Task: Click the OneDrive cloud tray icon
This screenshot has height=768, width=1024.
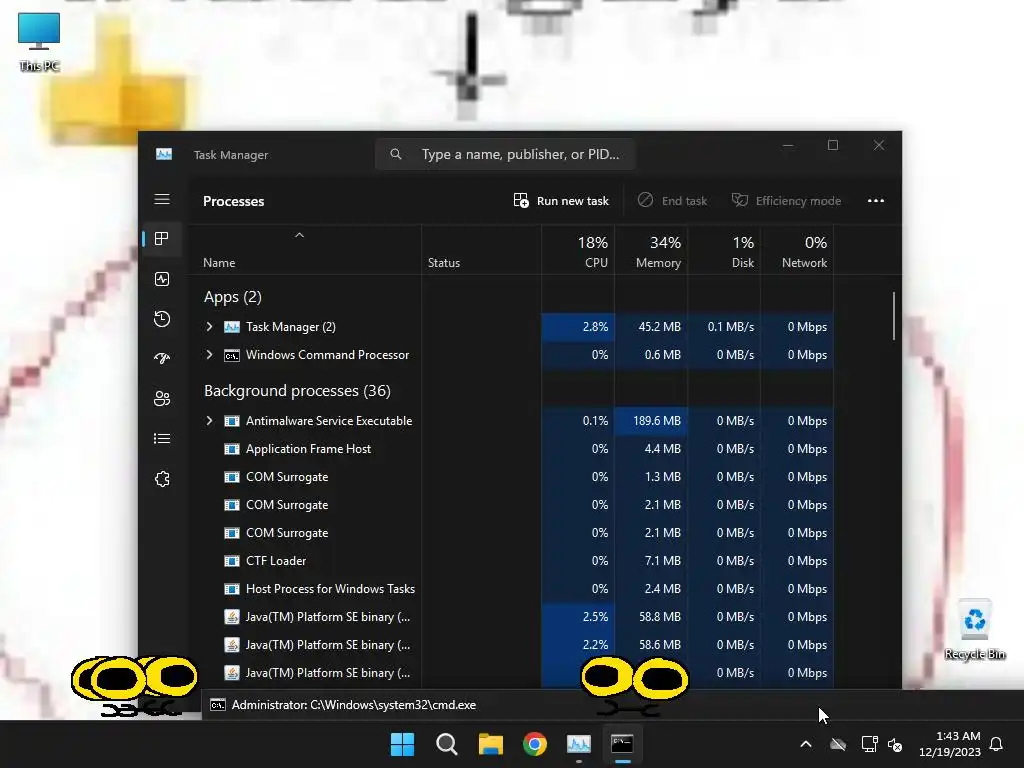Action: 838,744
